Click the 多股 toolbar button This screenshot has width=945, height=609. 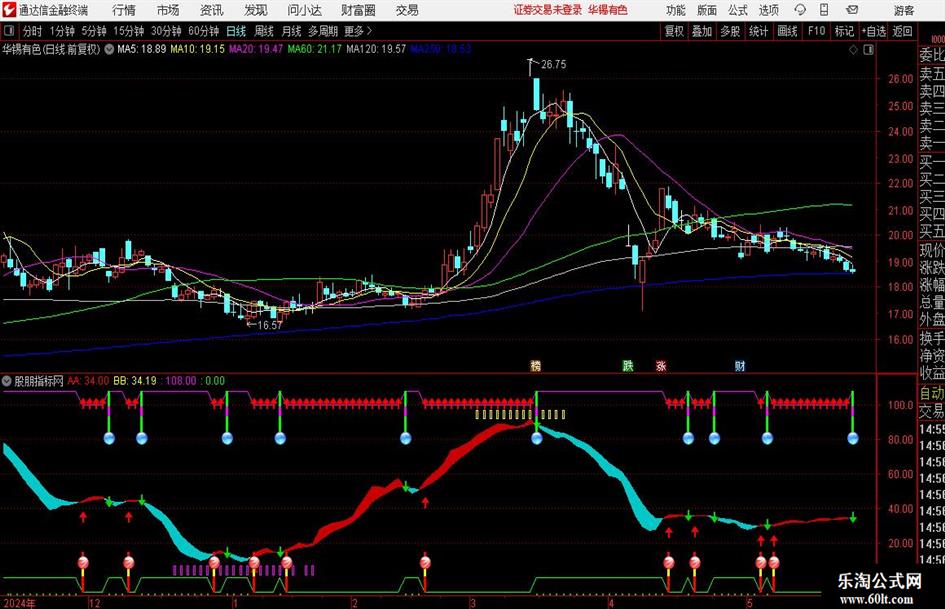tap(730, 31)
